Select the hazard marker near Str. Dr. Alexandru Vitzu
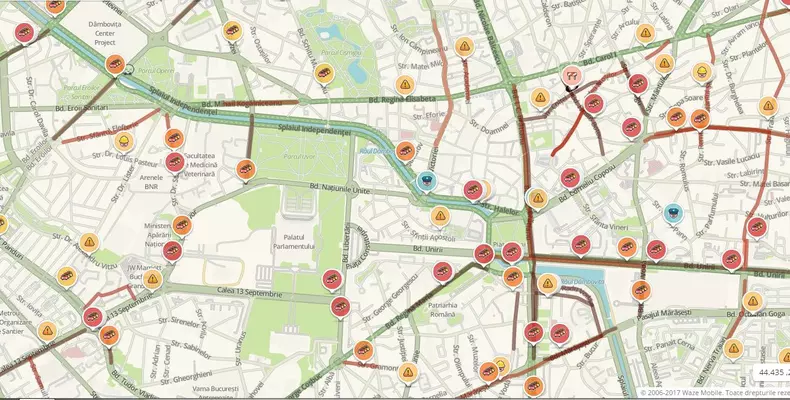Viewport: 790px width, 400px height. pos(89,242)
